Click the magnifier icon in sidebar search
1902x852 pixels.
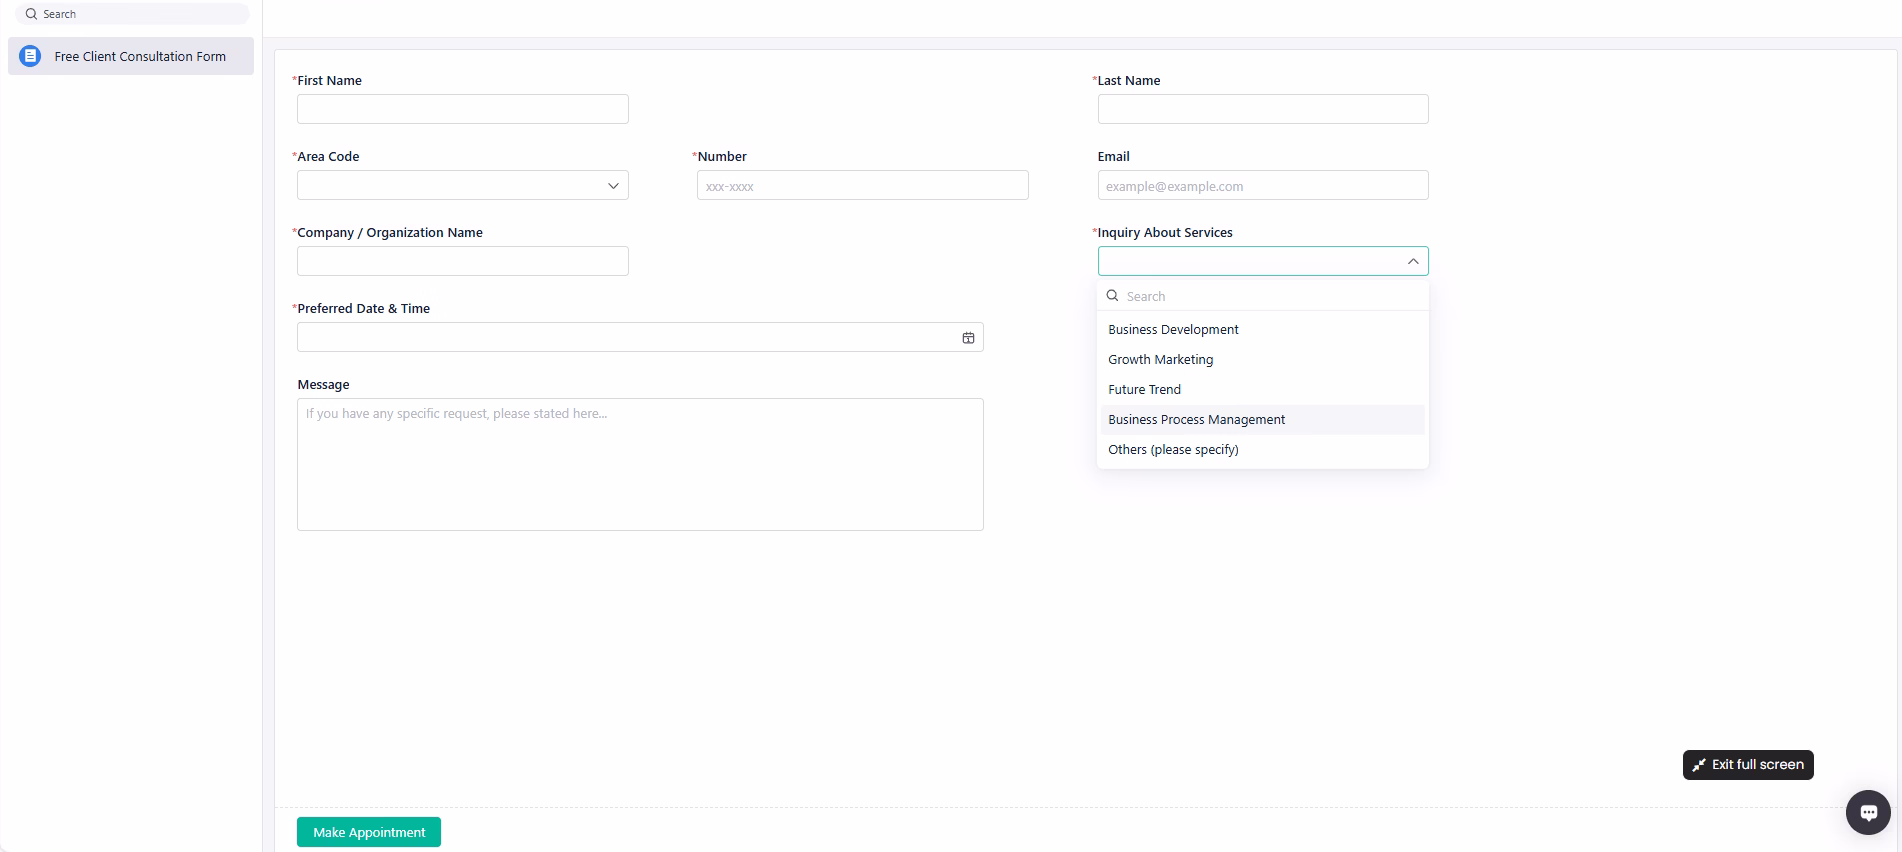(31, 14)
